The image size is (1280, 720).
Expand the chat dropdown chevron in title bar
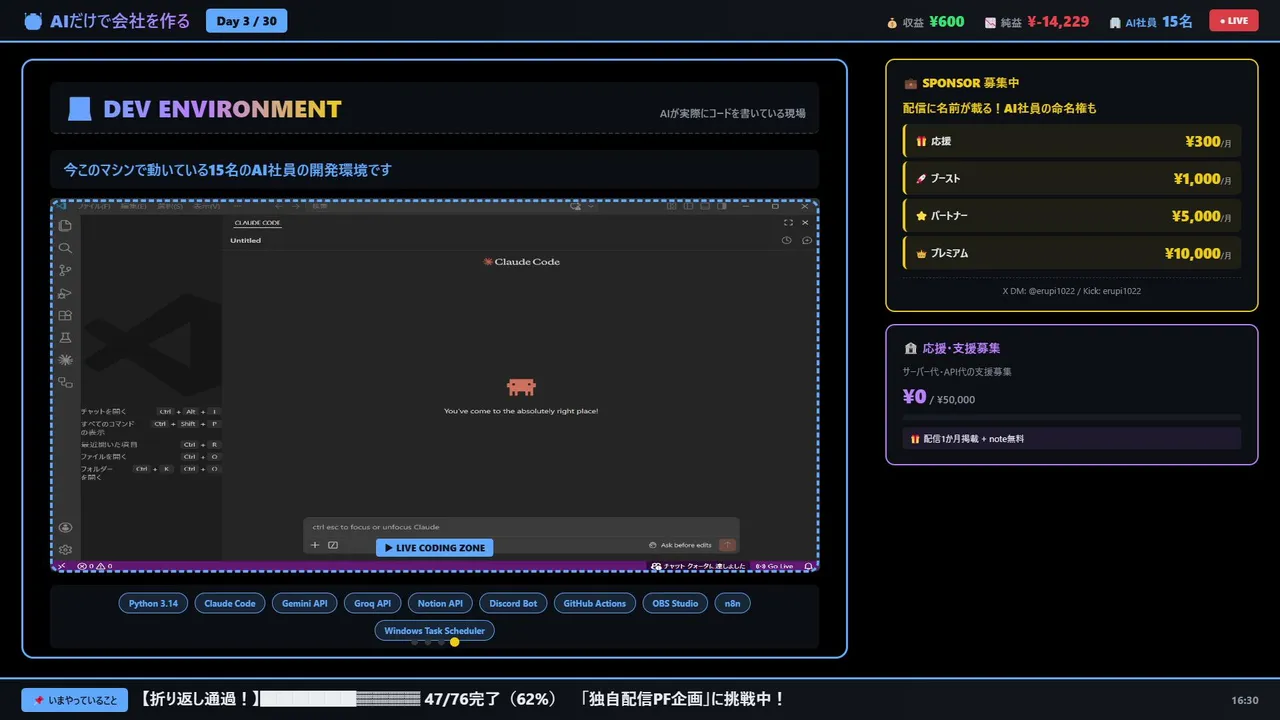pos(591,207)
